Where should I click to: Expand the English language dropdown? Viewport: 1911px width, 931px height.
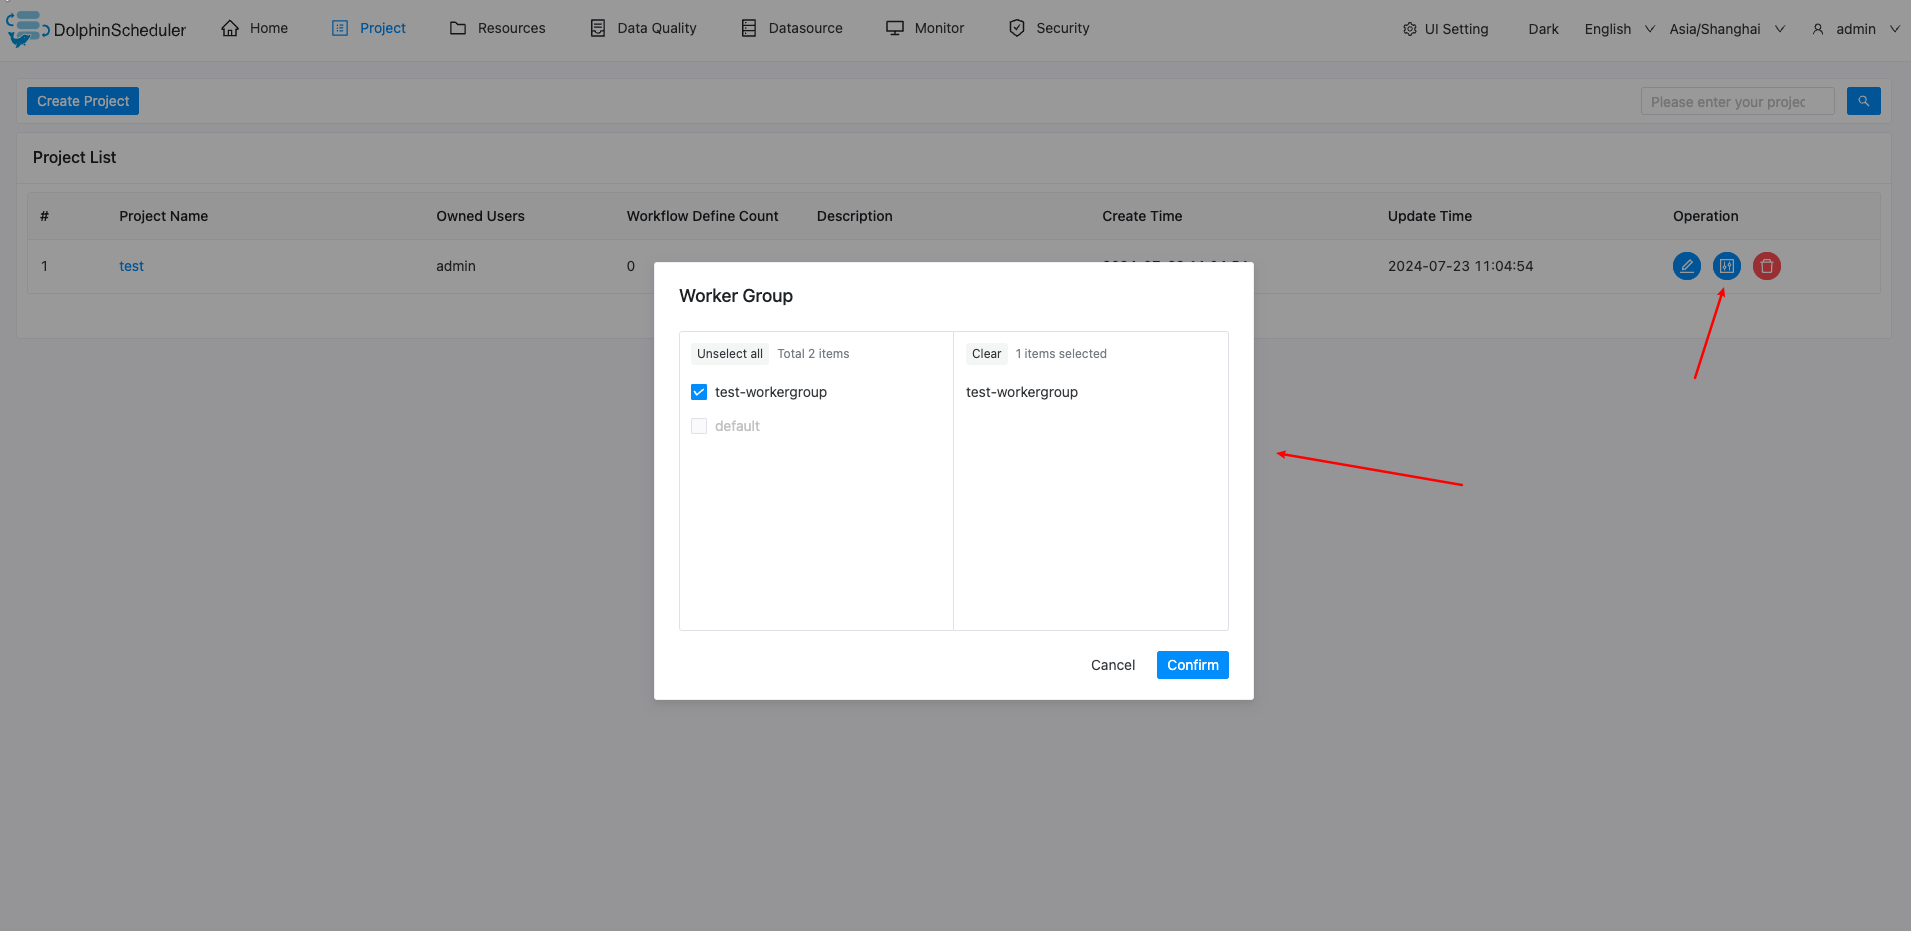(1618, 29)
